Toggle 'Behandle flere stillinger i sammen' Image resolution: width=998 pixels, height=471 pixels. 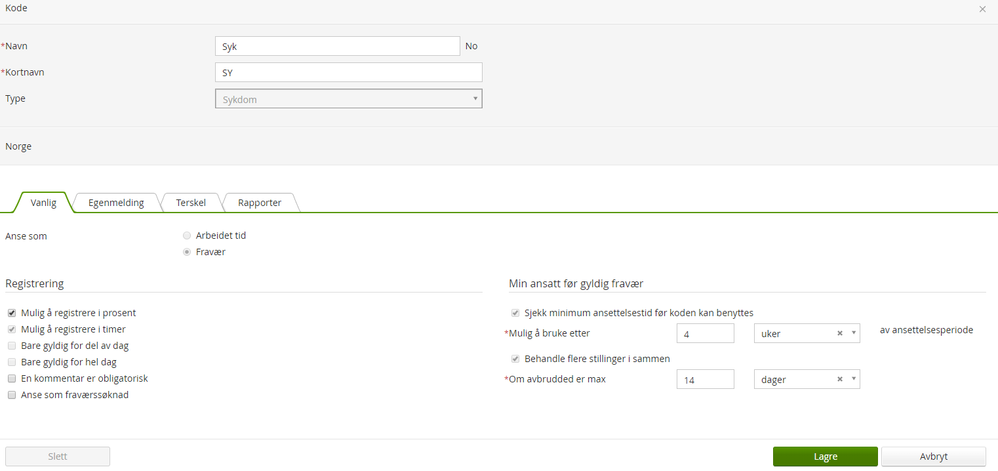click(516, 359)
